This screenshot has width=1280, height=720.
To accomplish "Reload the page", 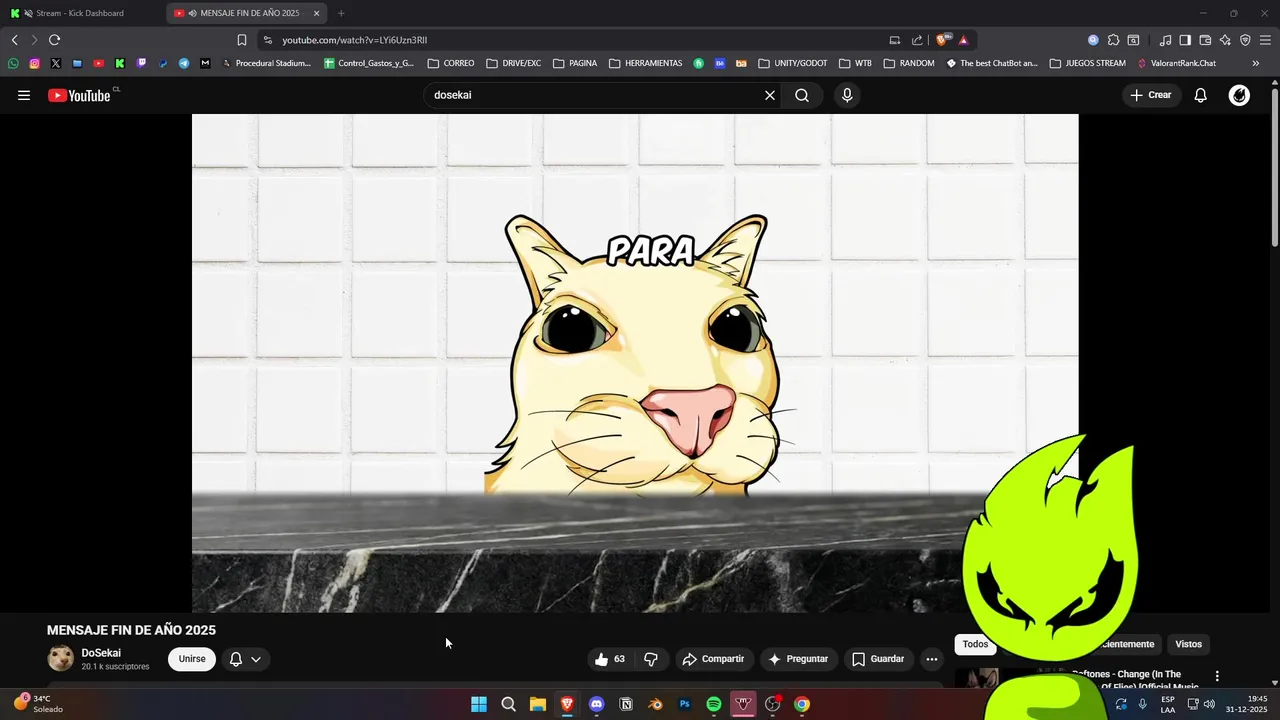I will point(54,40).
